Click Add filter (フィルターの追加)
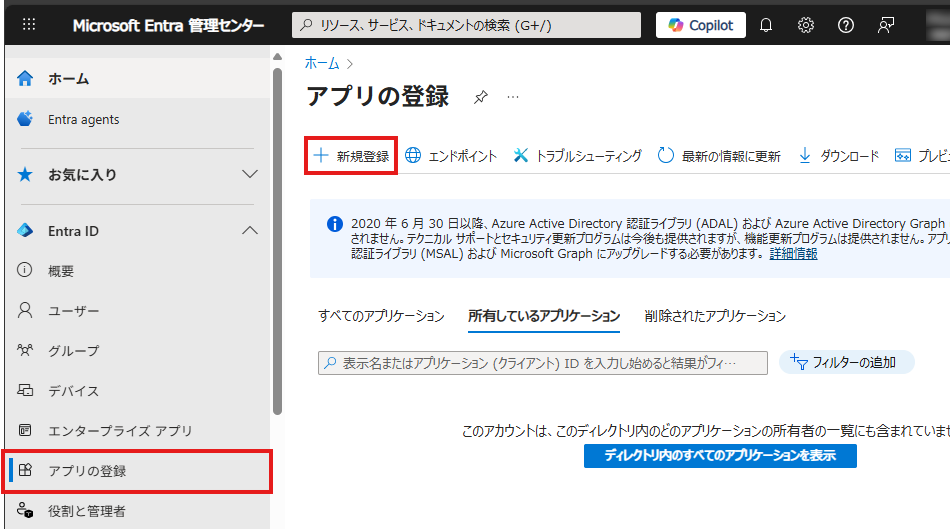This screenshot has height=529, width=950. [x=846, y=362]
